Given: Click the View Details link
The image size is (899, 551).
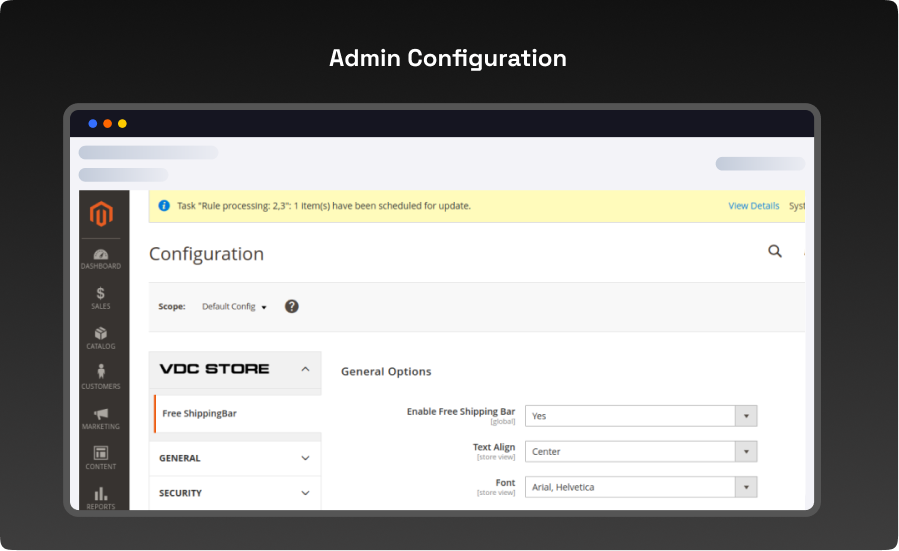Looking at the screenshot, I should (753, 206).
